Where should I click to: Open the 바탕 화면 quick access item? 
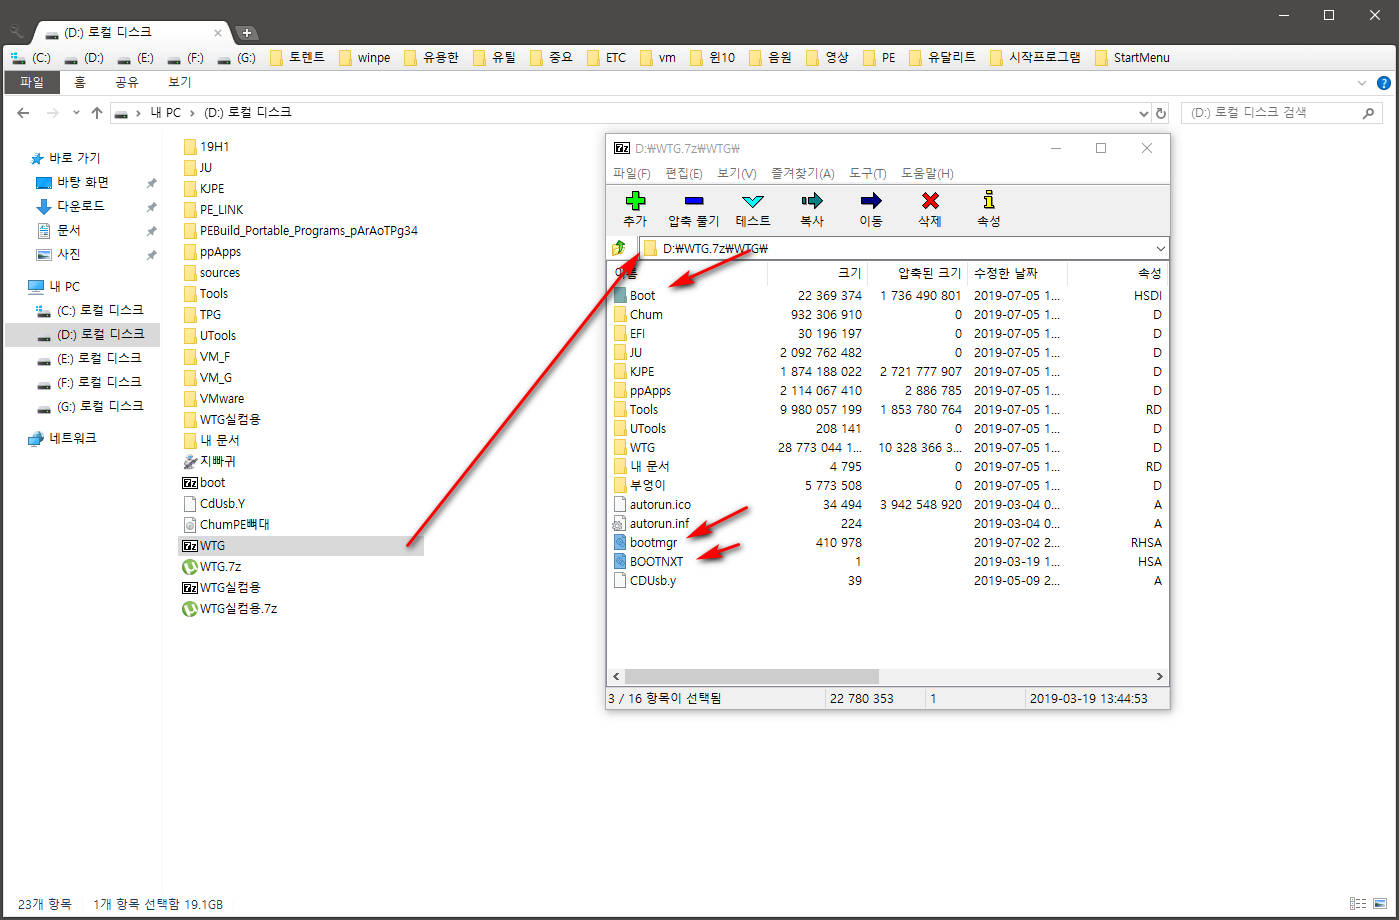[83, 182]
